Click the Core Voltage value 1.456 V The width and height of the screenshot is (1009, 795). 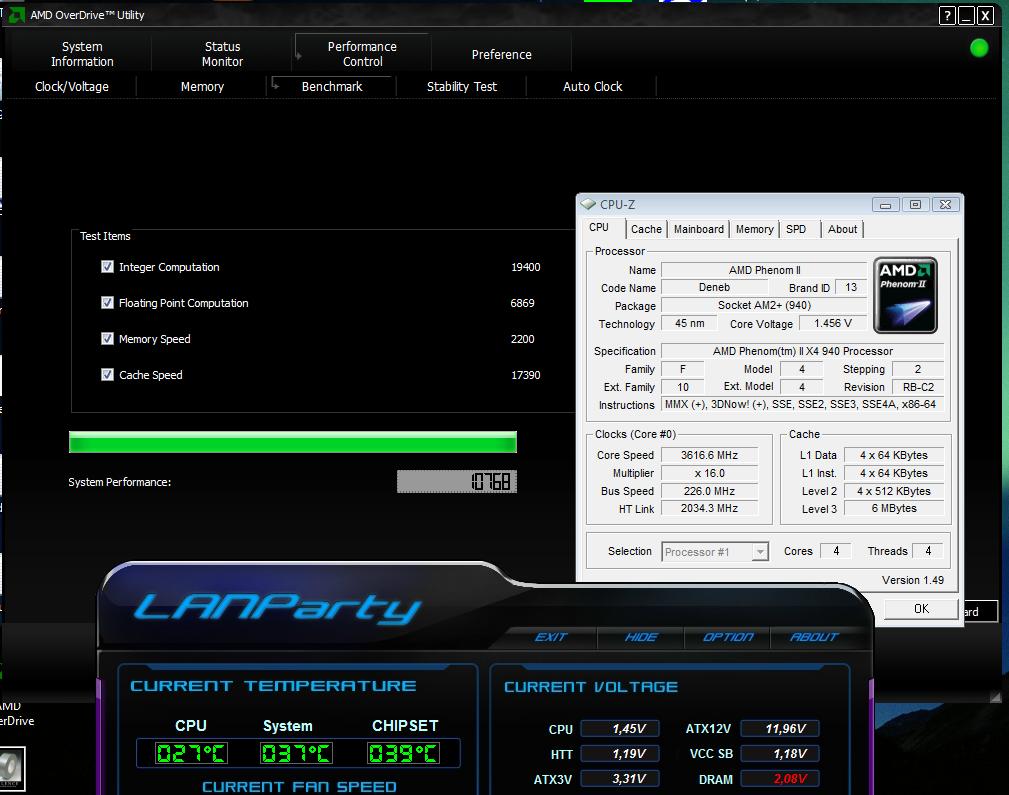pyautogui.click(x=833, y=323)
